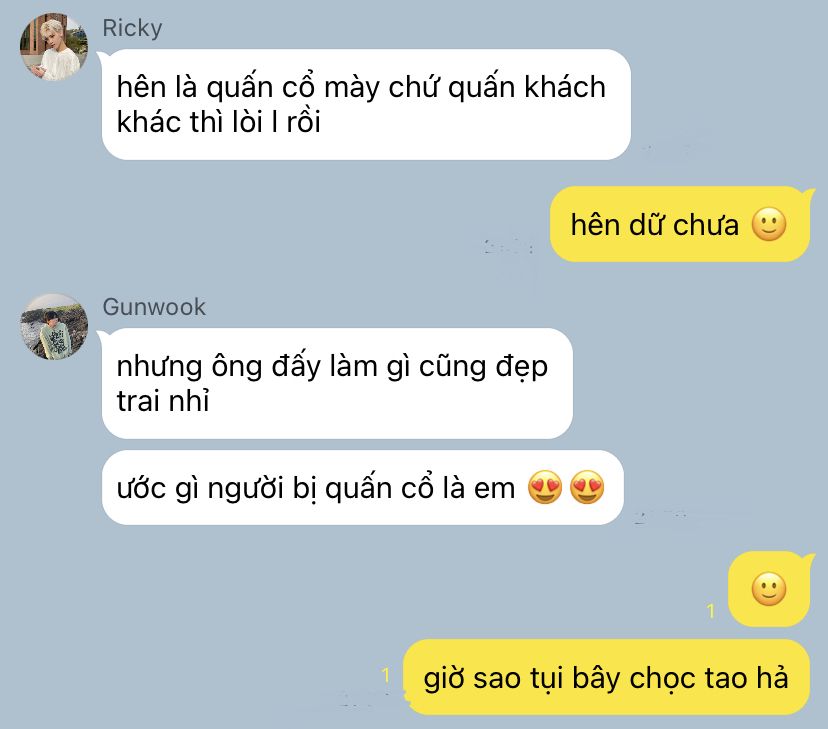Select the 'giờ sao tụi bây chọc tao hả' message

point(606,677)
